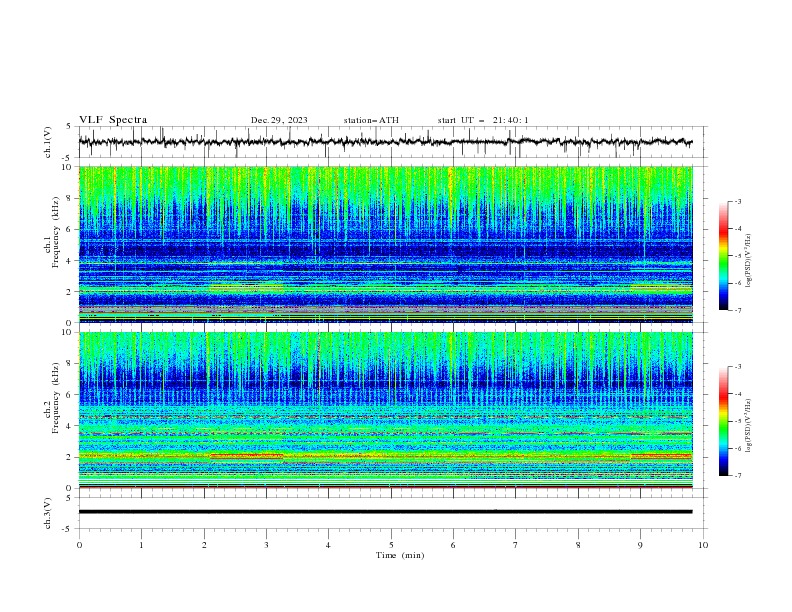Click the ch.1 spectrogram "8" kHz tick label

click(x=70, y=198)
